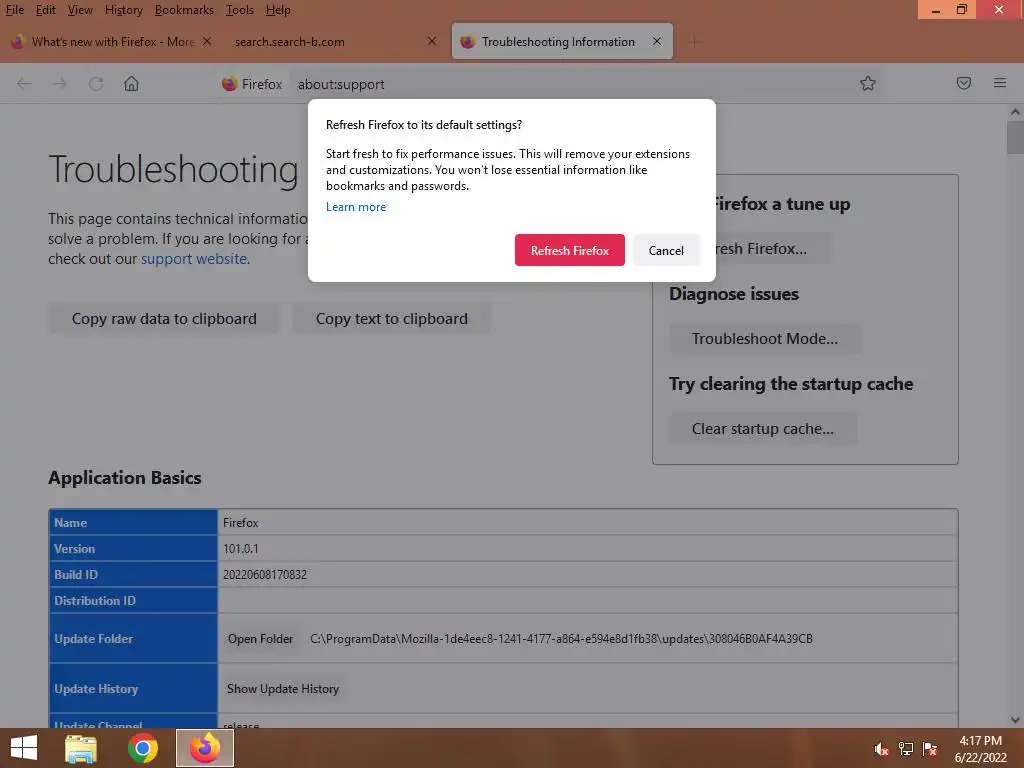
Task: Open the network tray icon
Action: (906, 749)
